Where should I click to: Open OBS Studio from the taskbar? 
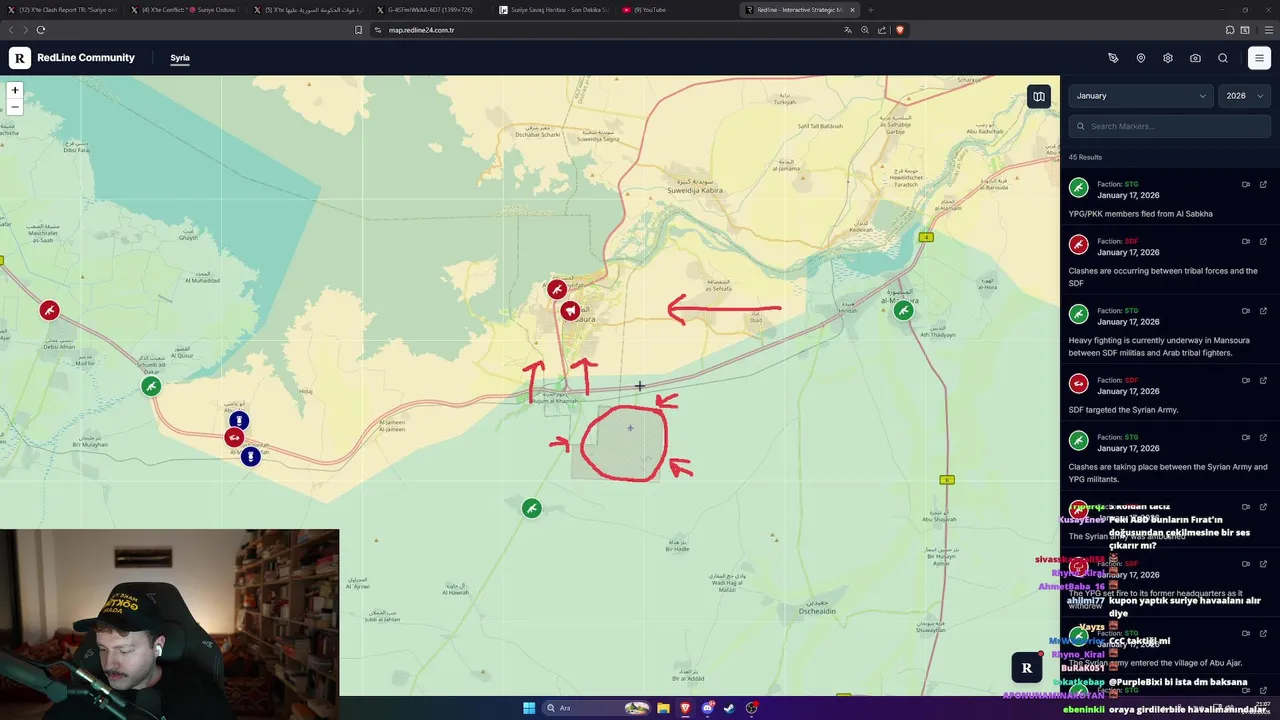(x=752, y=708)
